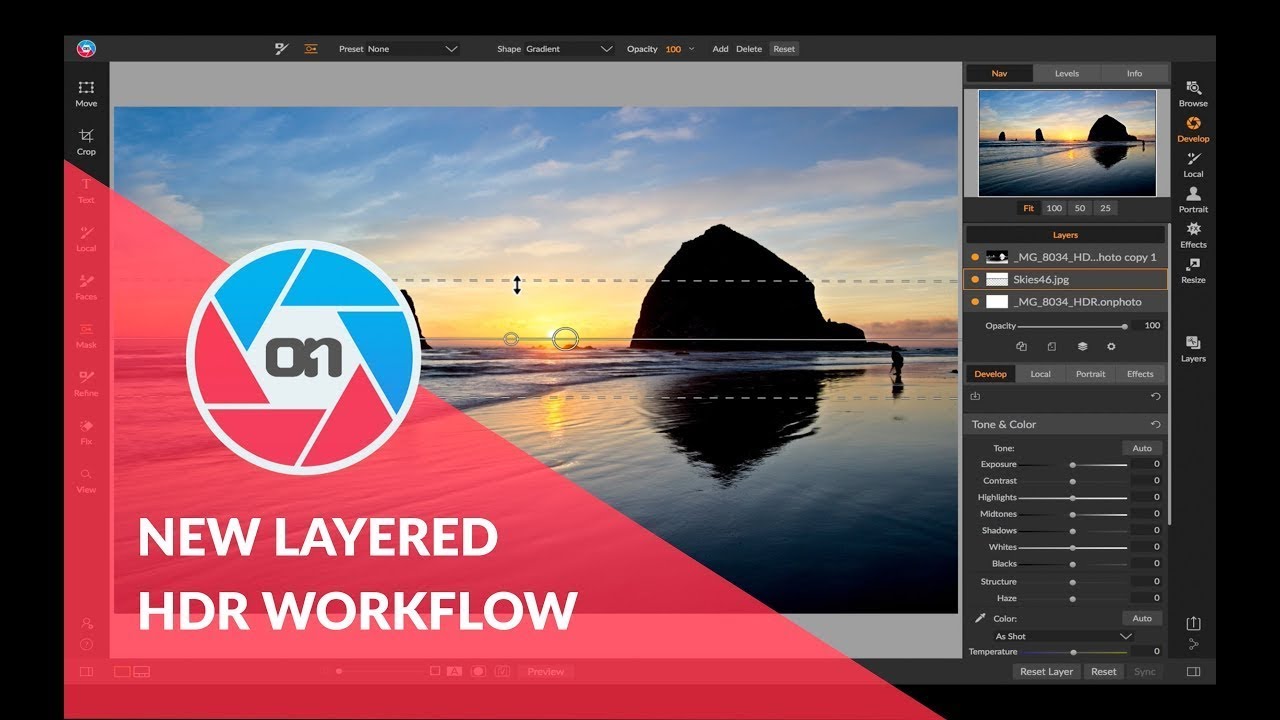This screenshot has width=1280, height=720.
Task: Open the Local module in right sidebar
Action: (x=1193, y=165)
